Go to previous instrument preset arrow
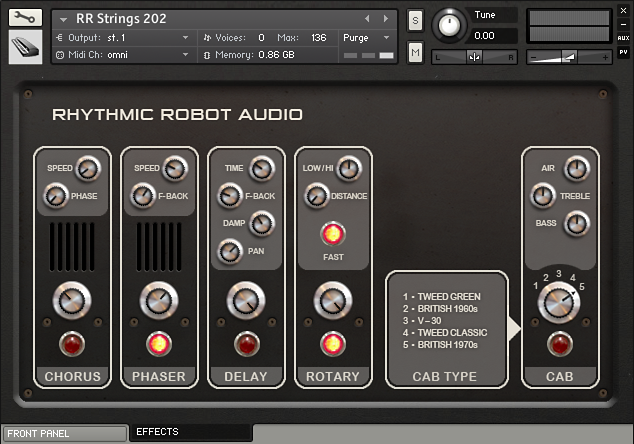This screenshot has width=634, height=444. (x=367, y=19)
